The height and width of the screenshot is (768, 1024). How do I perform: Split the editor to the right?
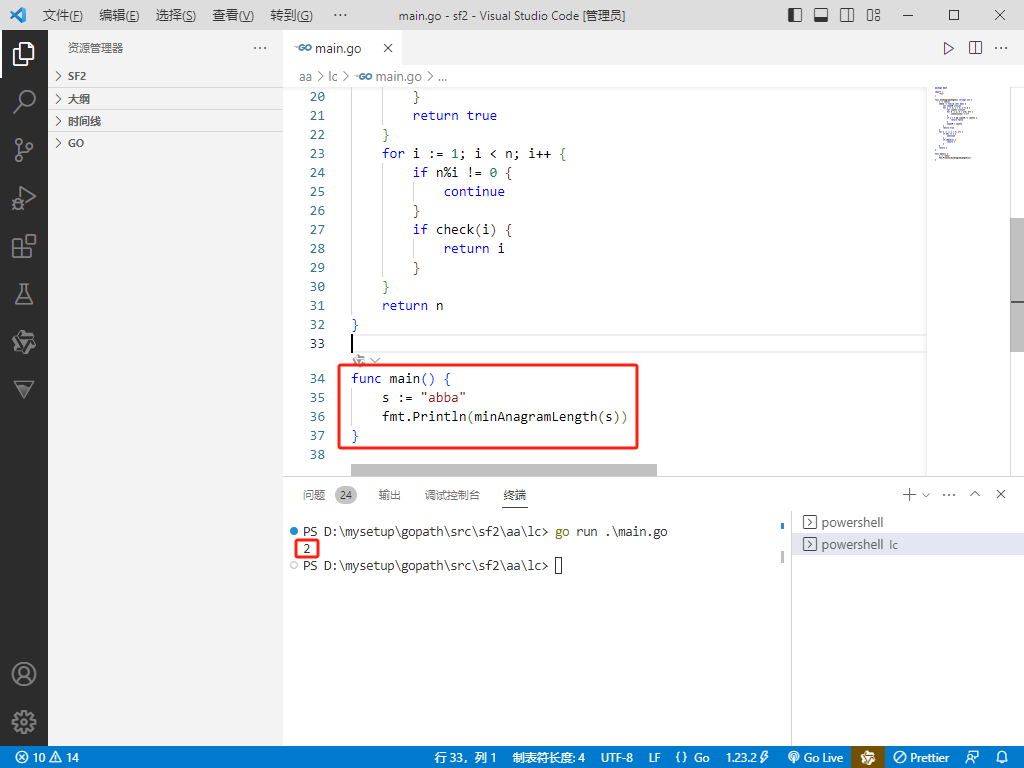(975, 48)
